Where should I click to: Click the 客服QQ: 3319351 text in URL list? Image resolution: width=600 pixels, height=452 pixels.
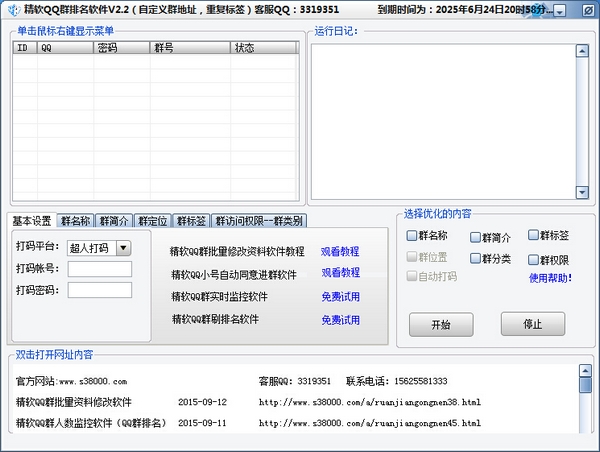click(x=294, y=381)
